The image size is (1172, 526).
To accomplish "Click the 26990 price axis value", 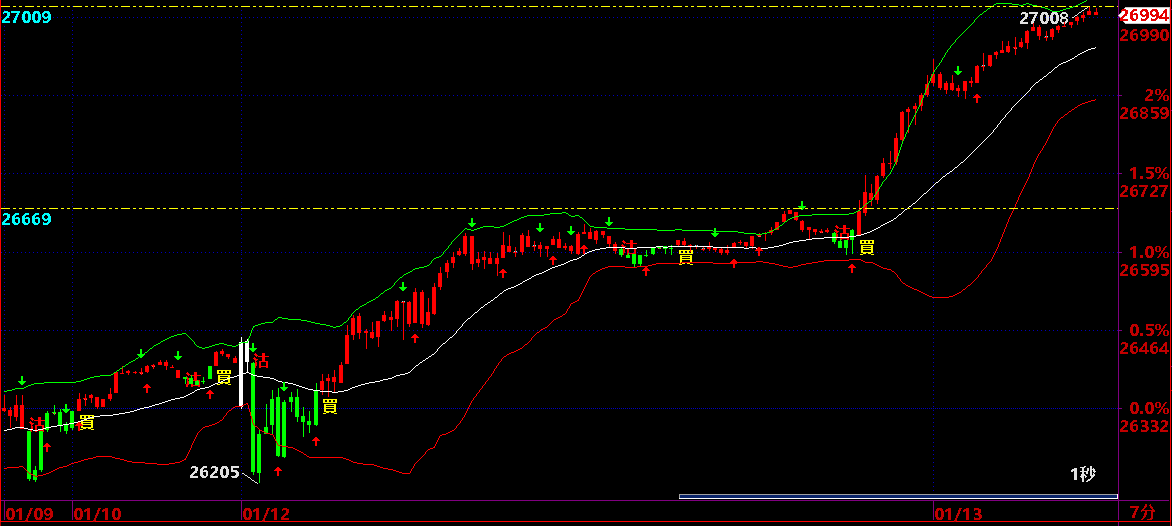I will click(1144, 34).
